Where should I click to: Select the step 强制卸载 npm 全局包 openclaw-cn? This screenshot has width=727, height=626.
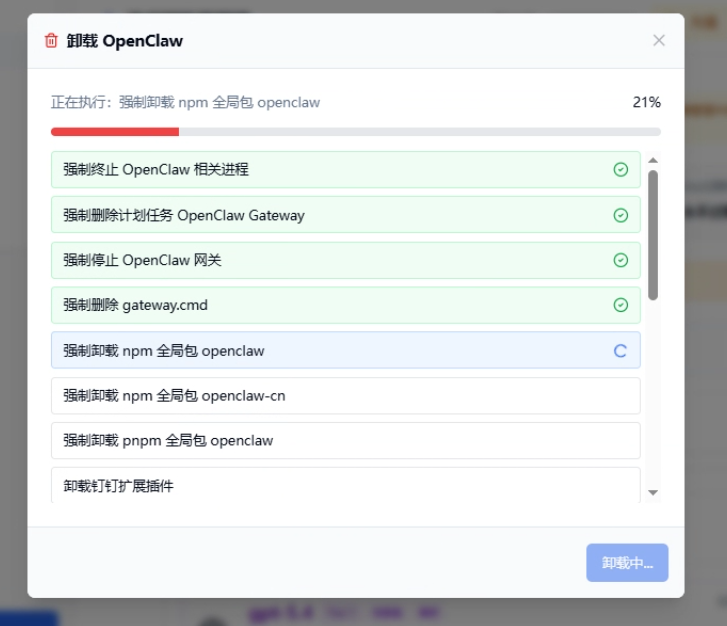pos(345,396)
